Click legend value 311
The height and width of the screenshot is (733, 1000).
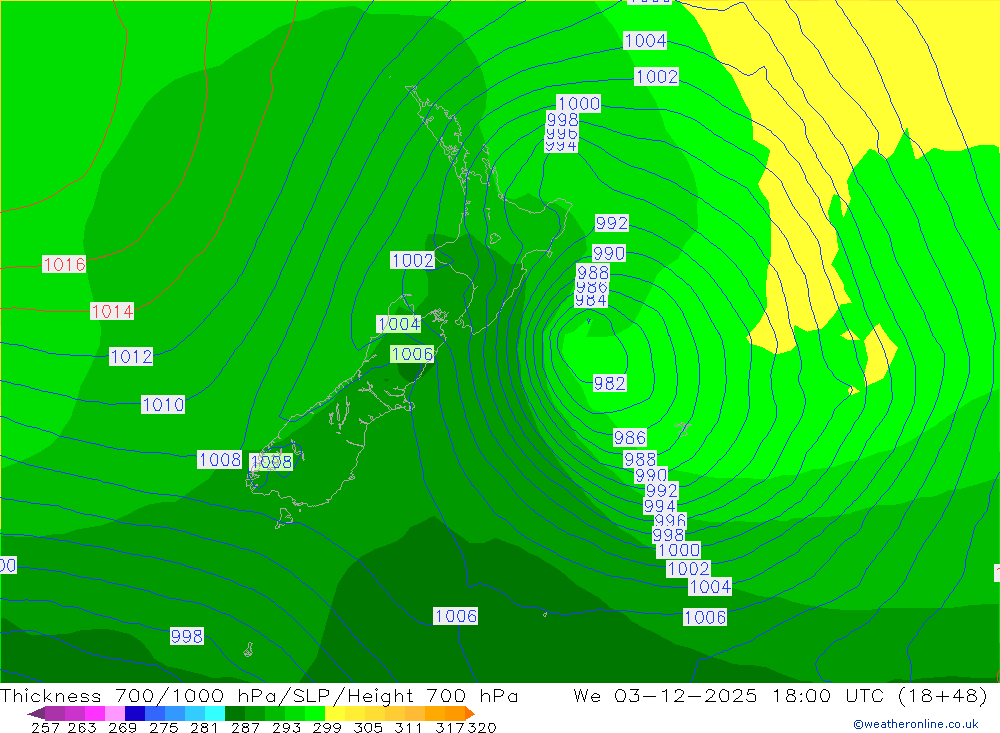point(408,727)
